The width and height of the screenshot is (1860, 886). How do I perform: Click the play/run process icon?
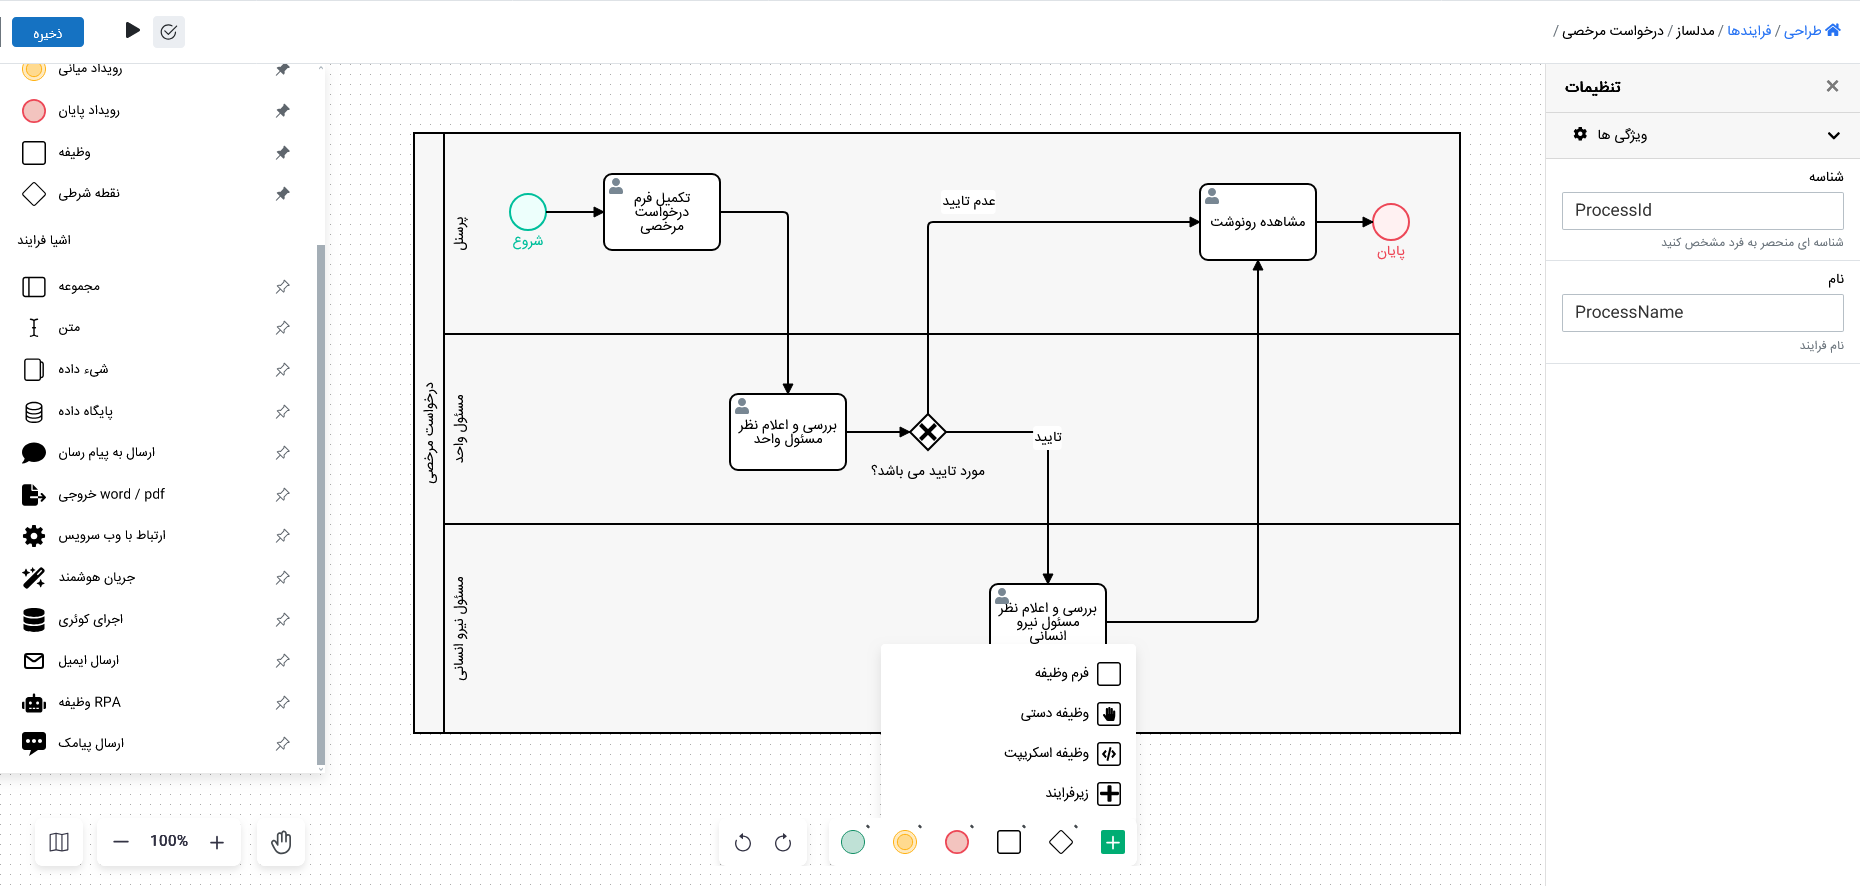pyautogui.click(x=132, y=31)
